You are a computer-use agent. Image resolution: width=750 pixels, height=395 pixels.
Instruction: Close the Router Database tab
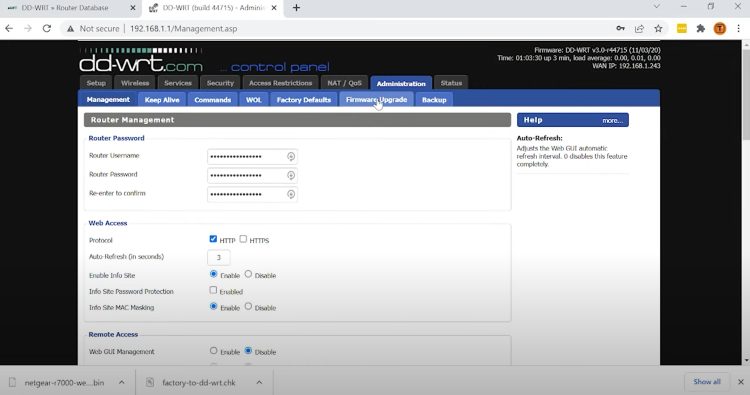(133, 8)
